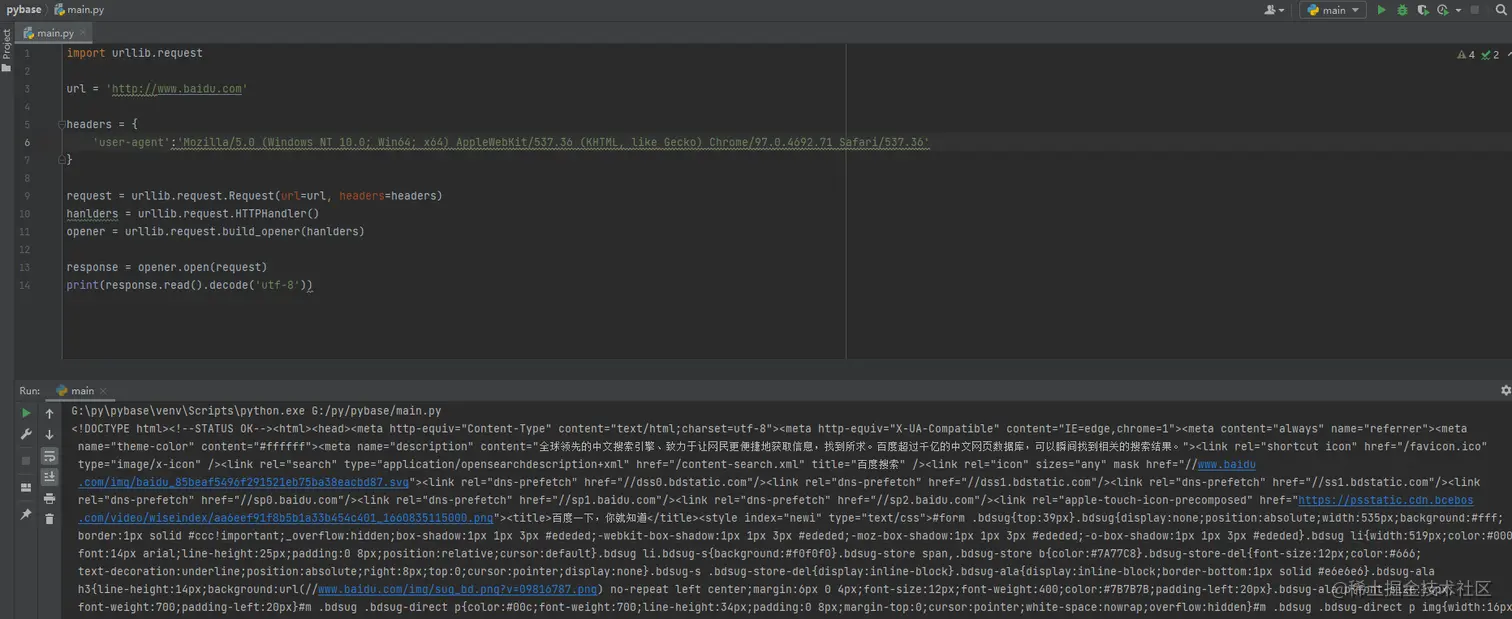
Task: Click the Profile run icon with clock
Action: coord(1442,10)
